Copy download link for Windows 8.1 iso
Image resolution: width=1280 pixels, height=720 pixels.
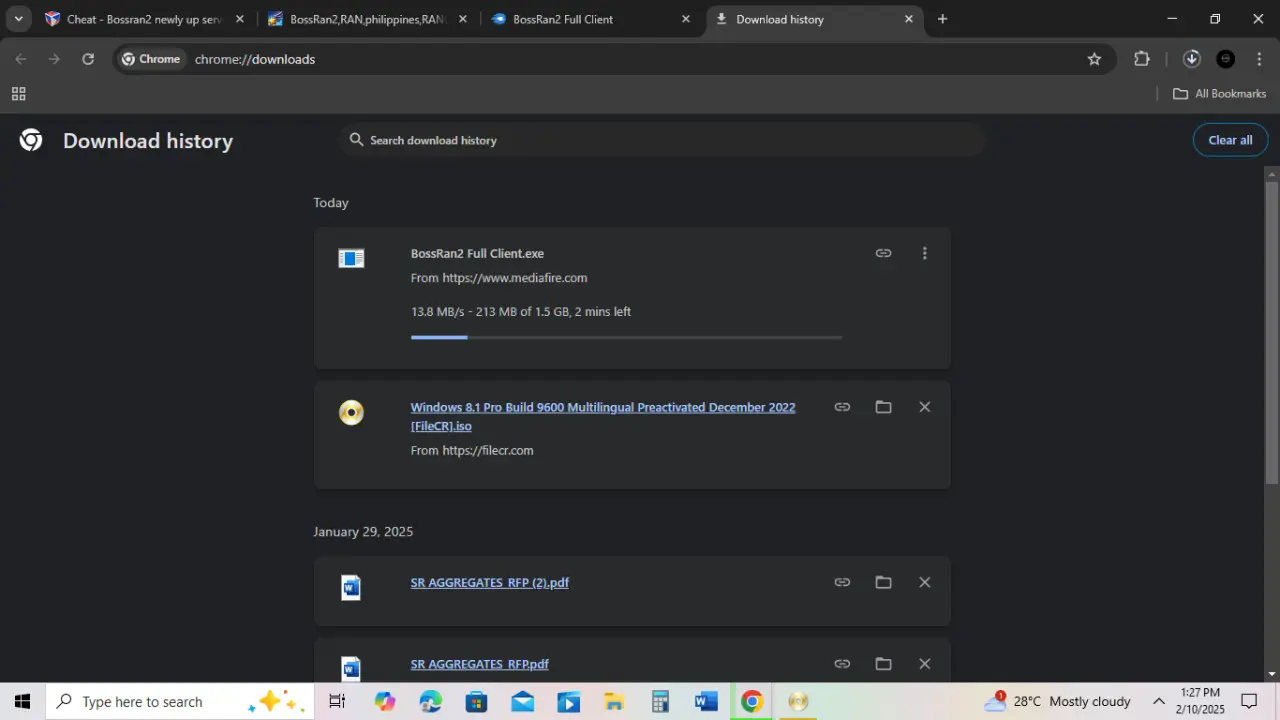point(842,407)
